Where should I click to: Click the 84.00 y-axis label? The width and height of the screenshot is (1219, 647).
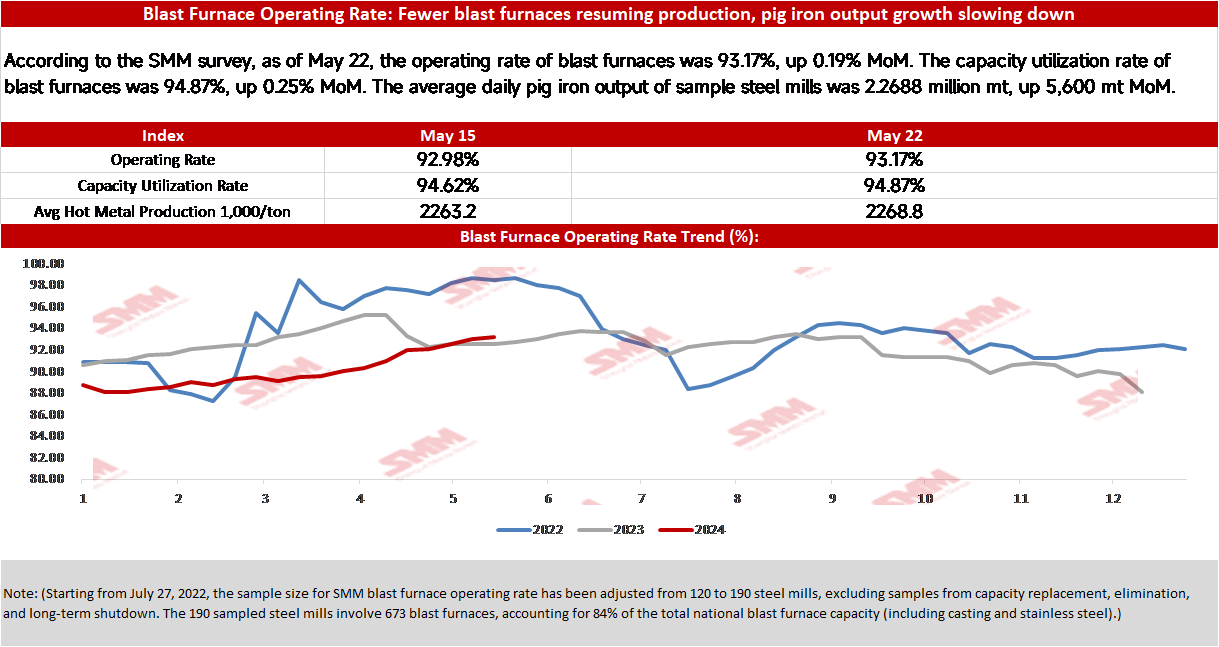coord(45,436)
